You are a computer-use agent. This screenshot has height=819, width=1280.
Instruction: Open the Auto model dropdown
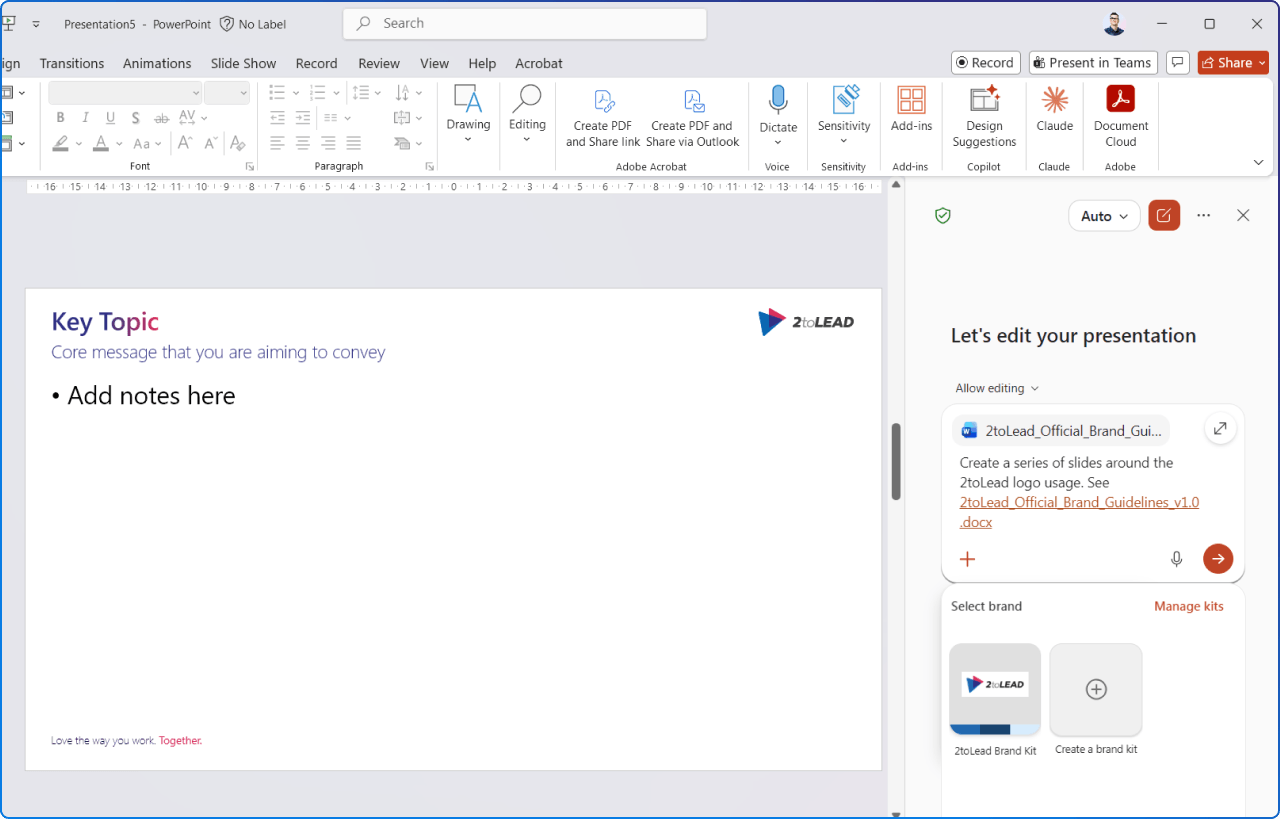tap(1104, 216)
